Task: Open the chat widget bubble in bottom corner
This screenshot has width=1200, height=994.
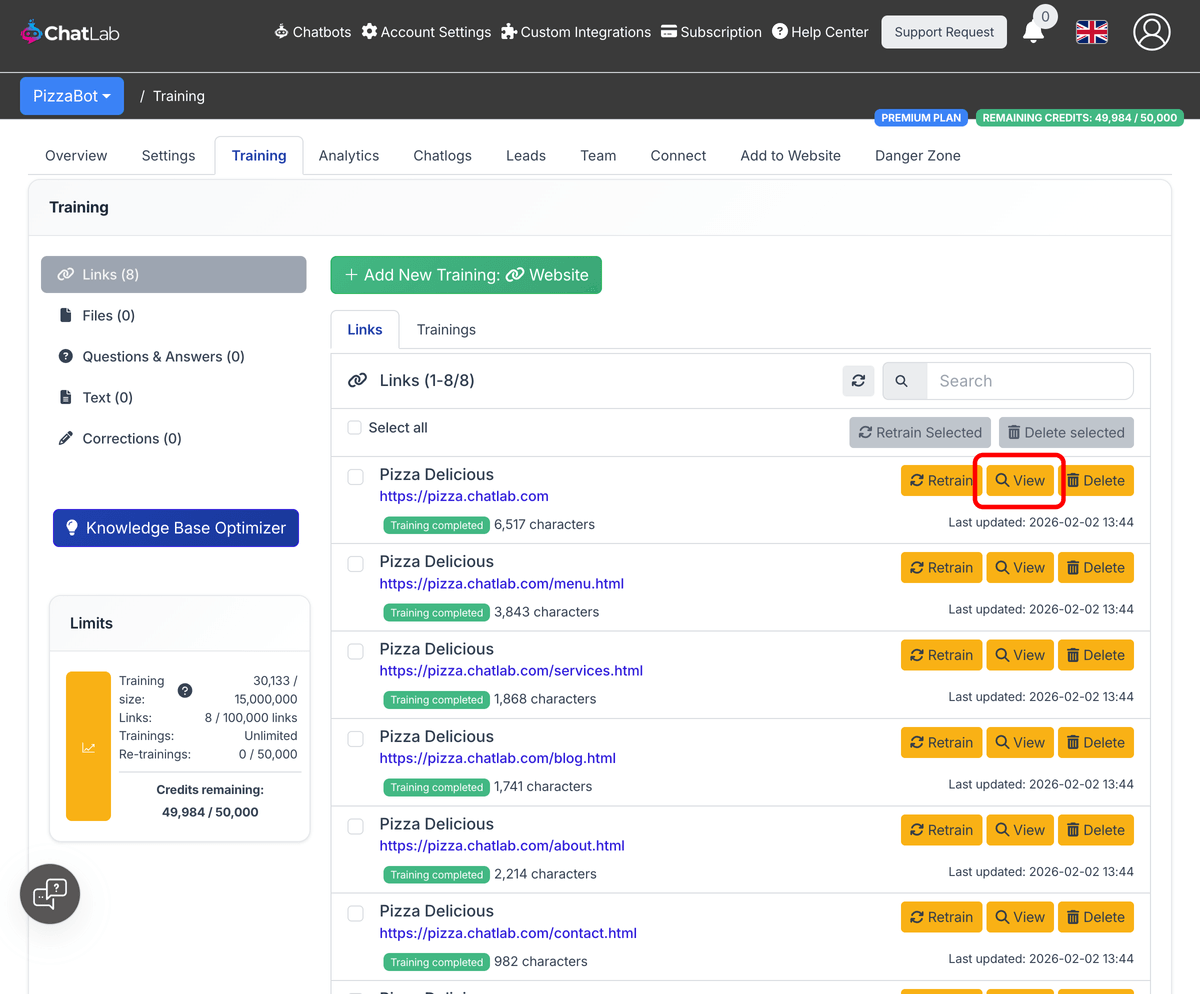Action: pos(49,893)
